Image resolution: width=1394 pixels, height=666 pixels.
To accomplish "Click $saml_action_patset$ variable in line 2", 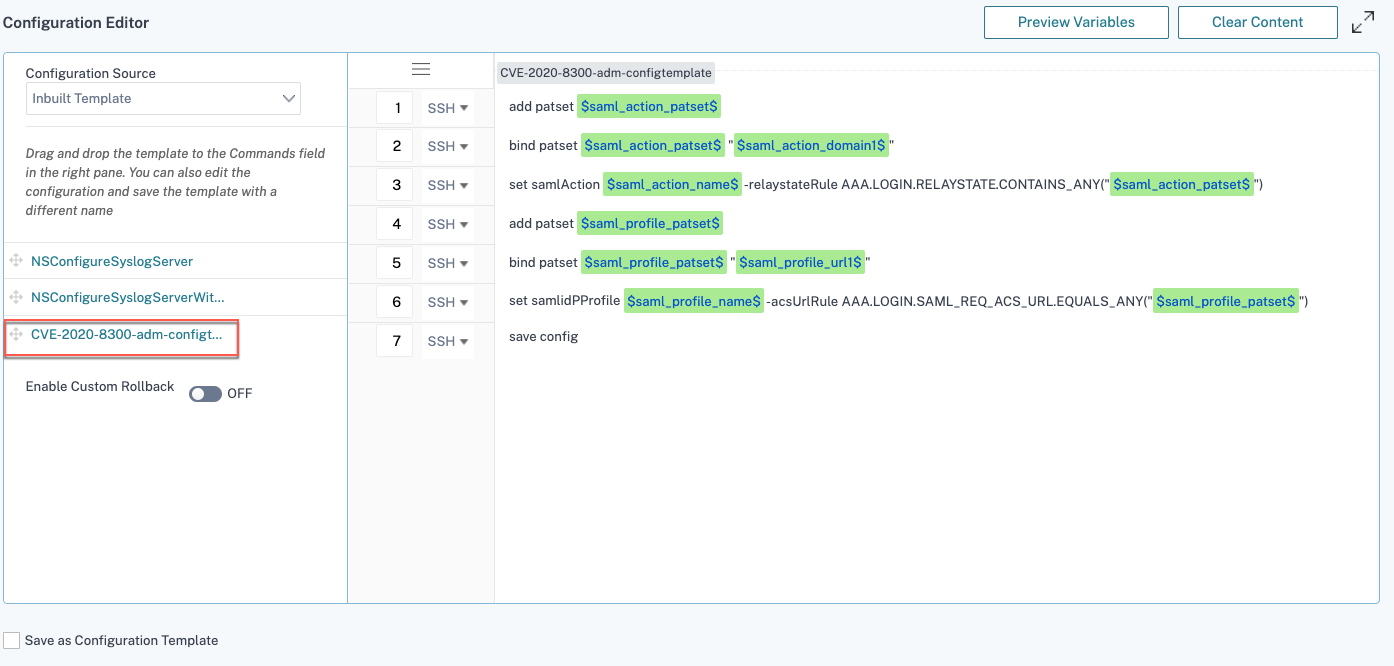I will [x=653, y=146].
